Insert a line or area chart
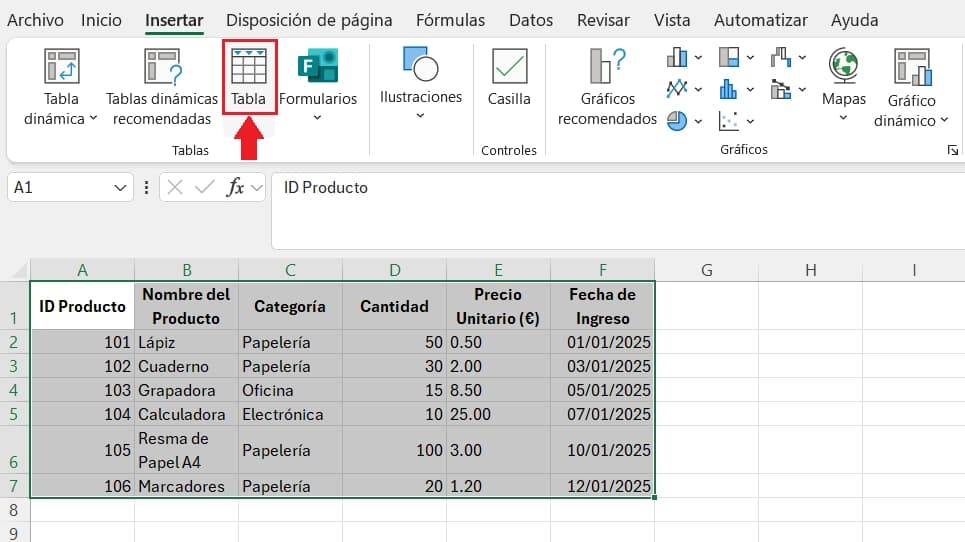 (x=677, y=89)
